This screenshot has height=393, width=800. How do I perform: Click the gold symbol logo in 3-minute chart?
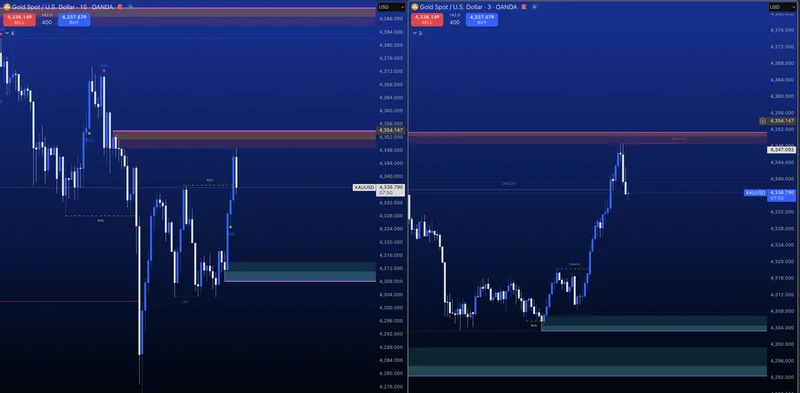(x=415, y=7)
